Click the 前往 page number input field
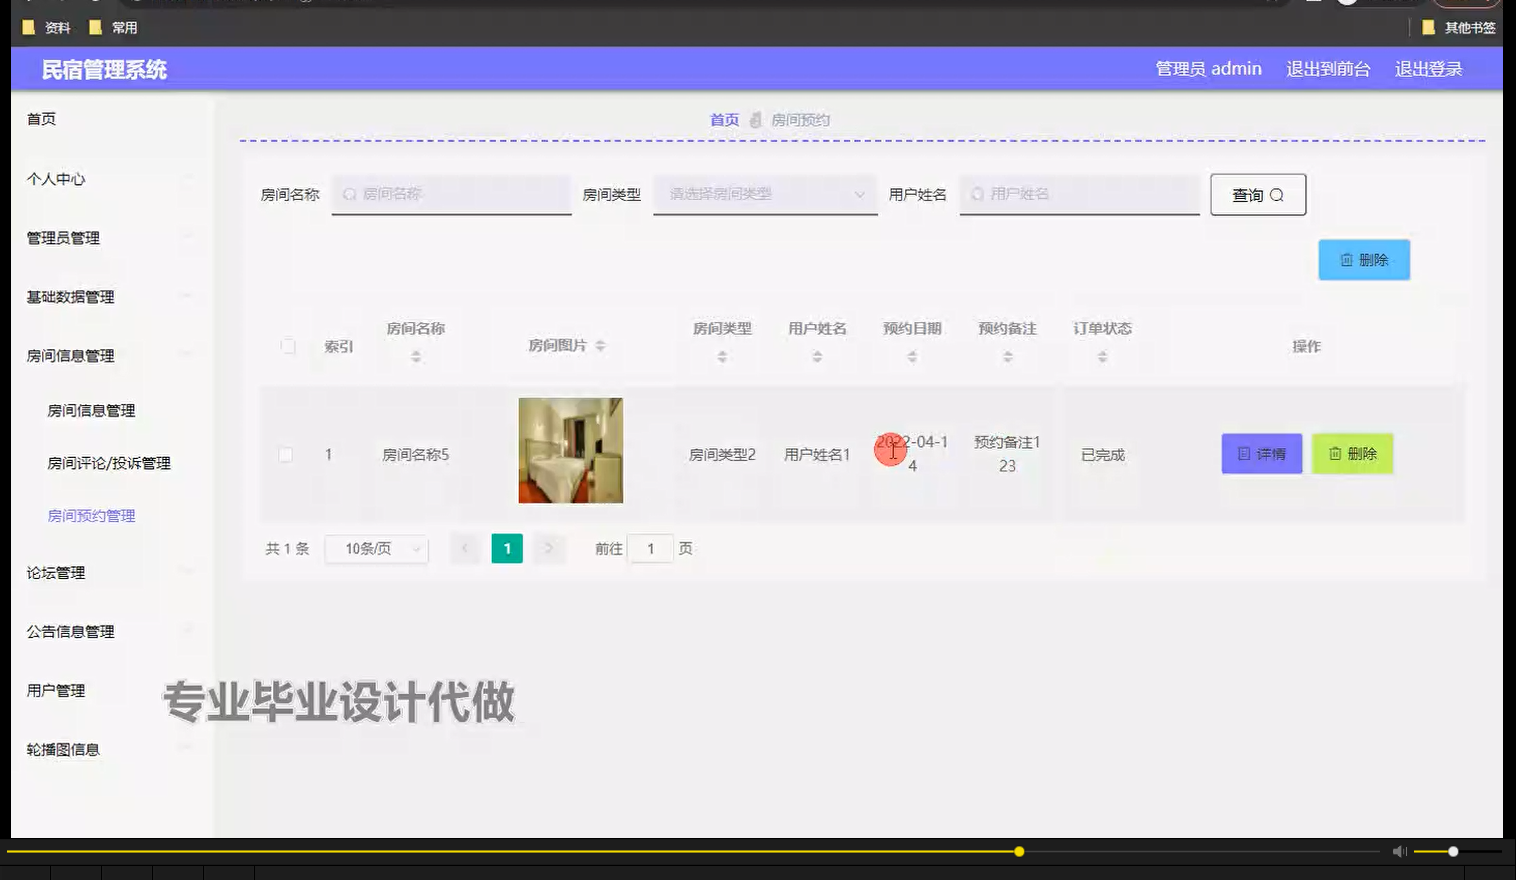 tap(651, 548)
